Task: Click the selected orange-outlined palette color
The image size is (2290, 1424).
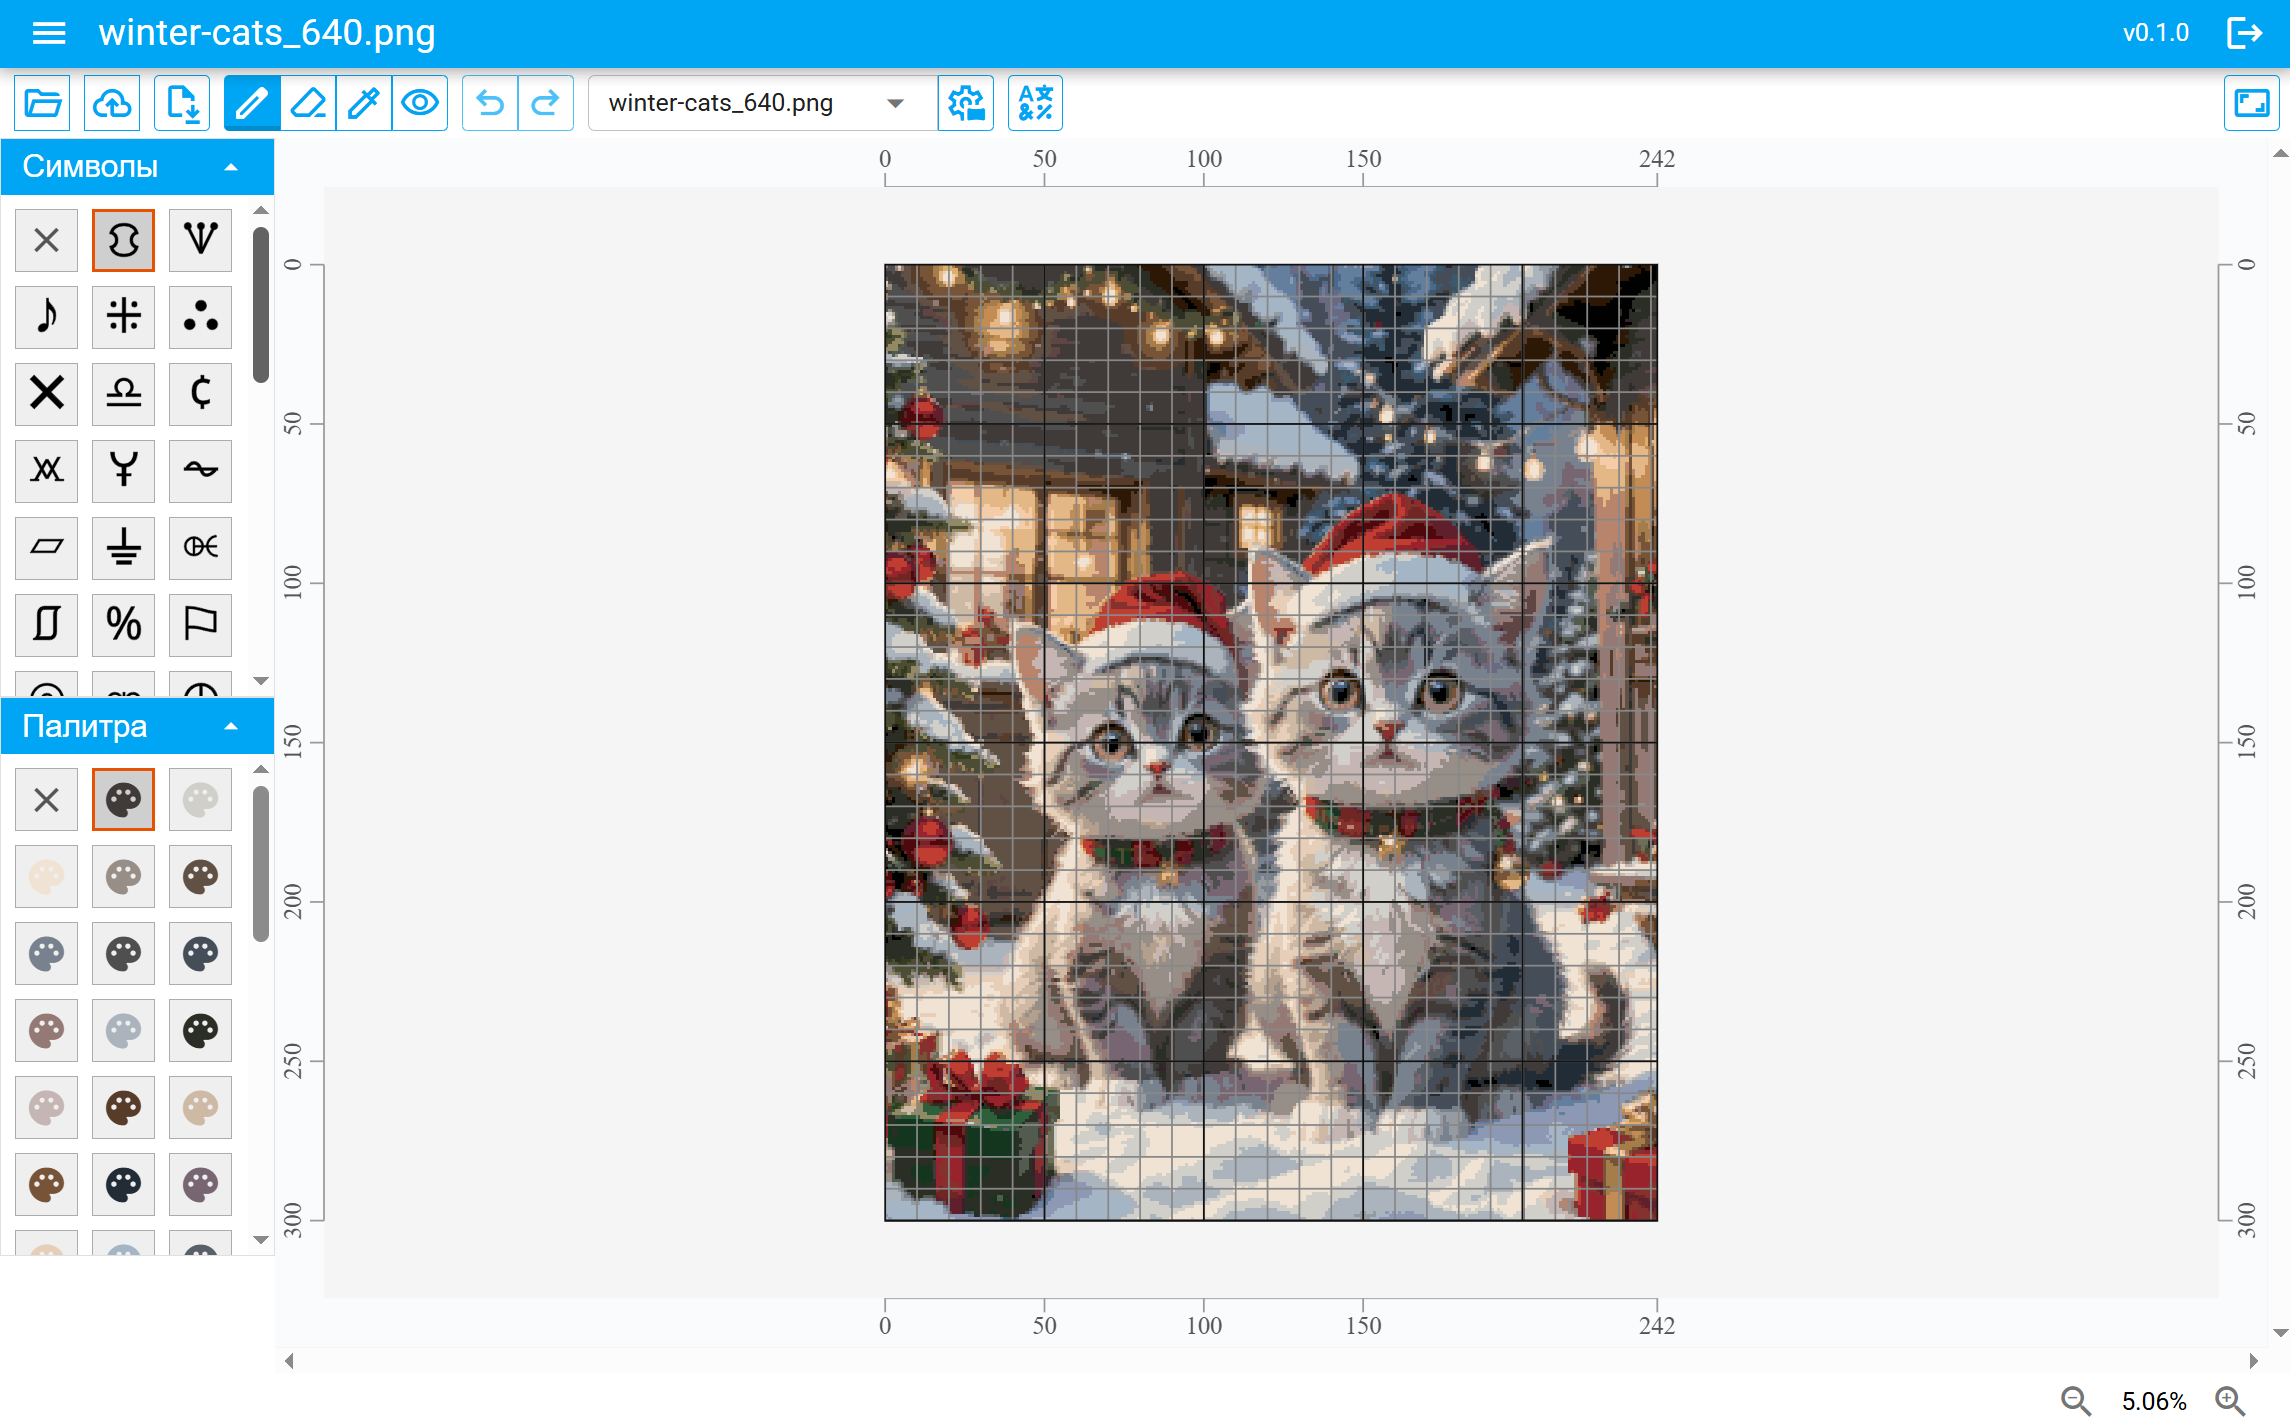Action: [x=124, y=800]
